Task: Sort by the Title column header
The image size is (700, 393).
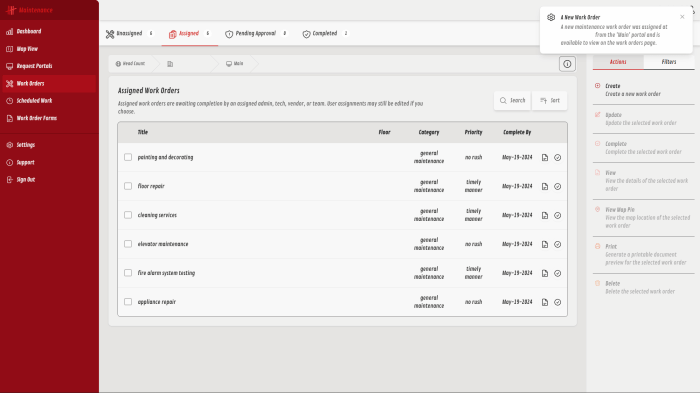Action: click(142, 132)
